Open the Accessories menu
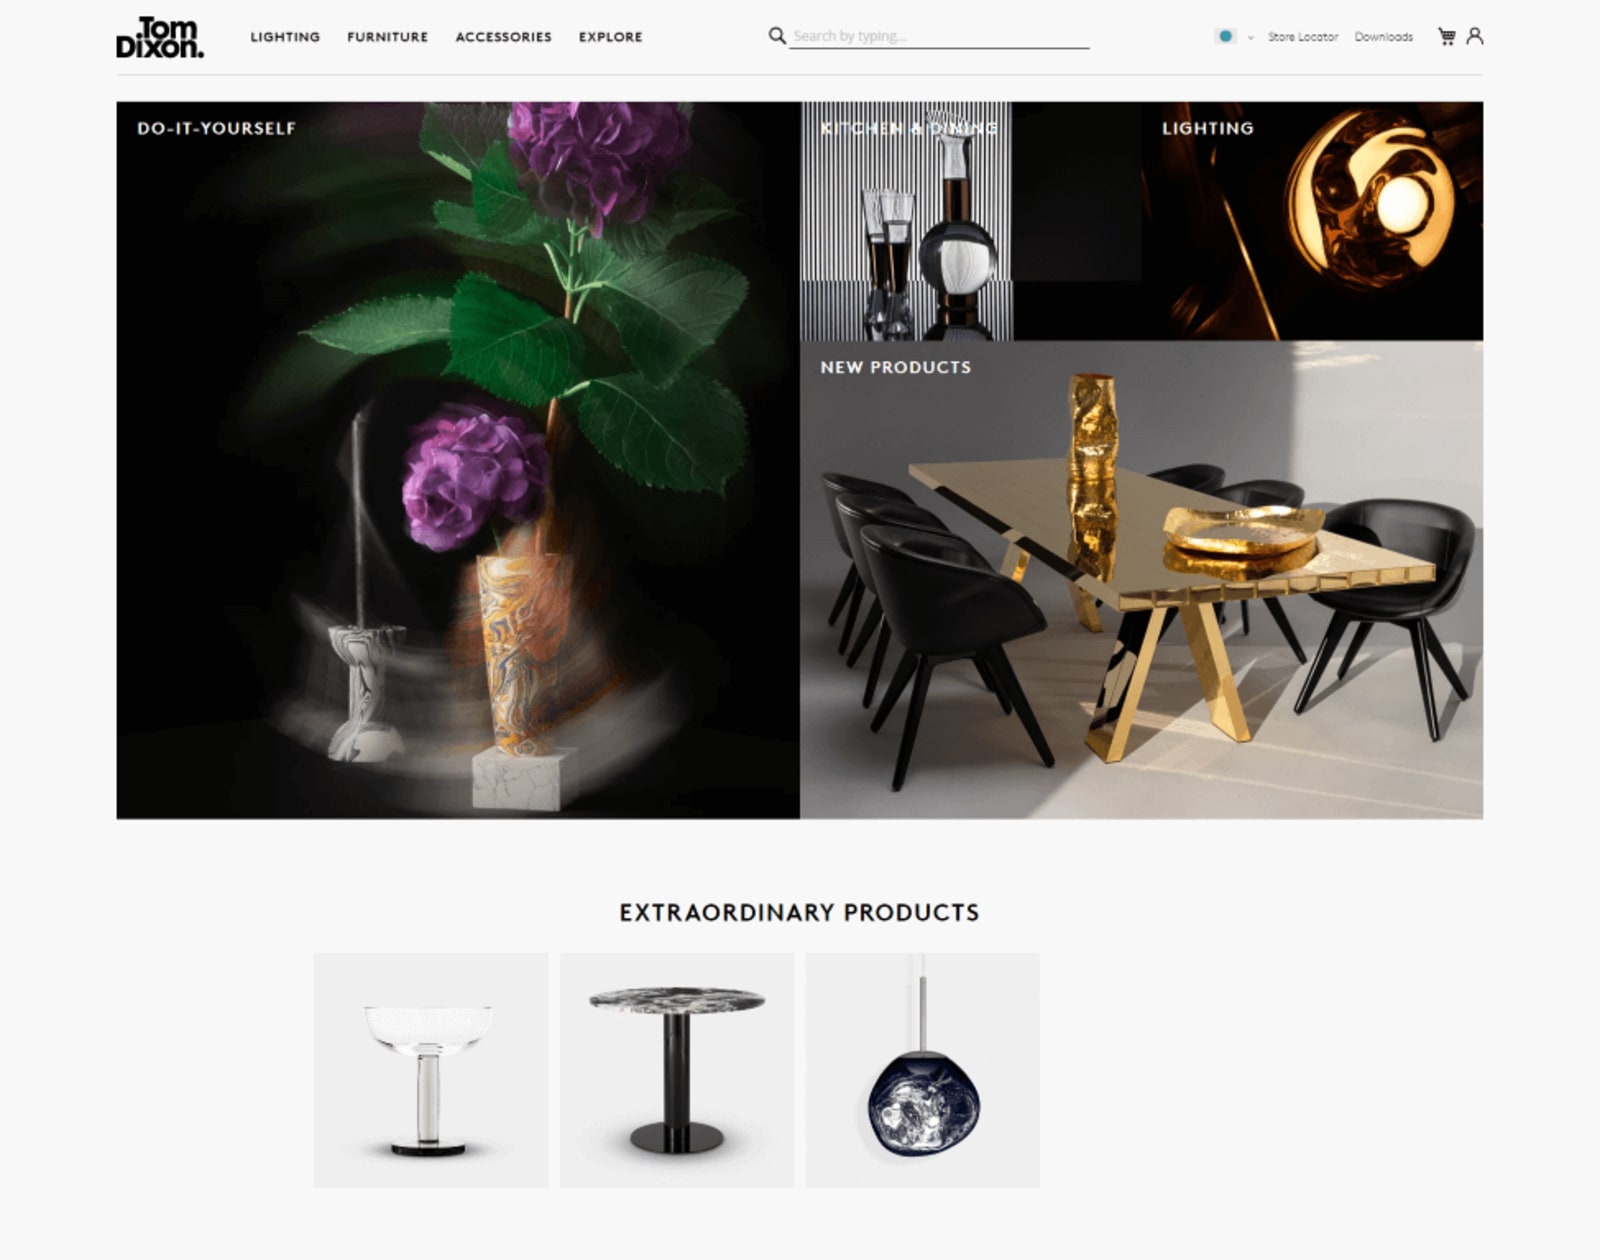Image resolution: width=1600 pixels, height=1260 pixels. point(503,37)
